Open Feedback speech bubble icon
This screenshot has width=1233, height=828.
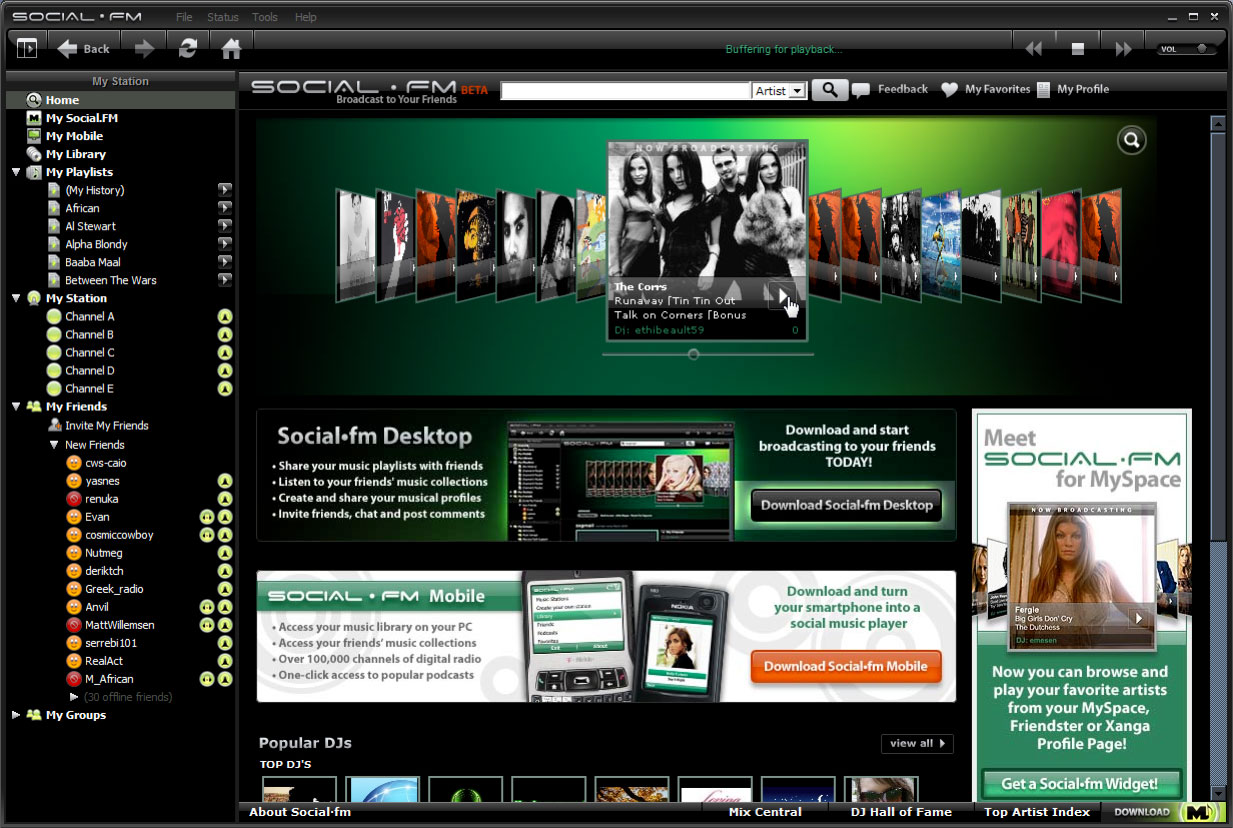point(861,90)
